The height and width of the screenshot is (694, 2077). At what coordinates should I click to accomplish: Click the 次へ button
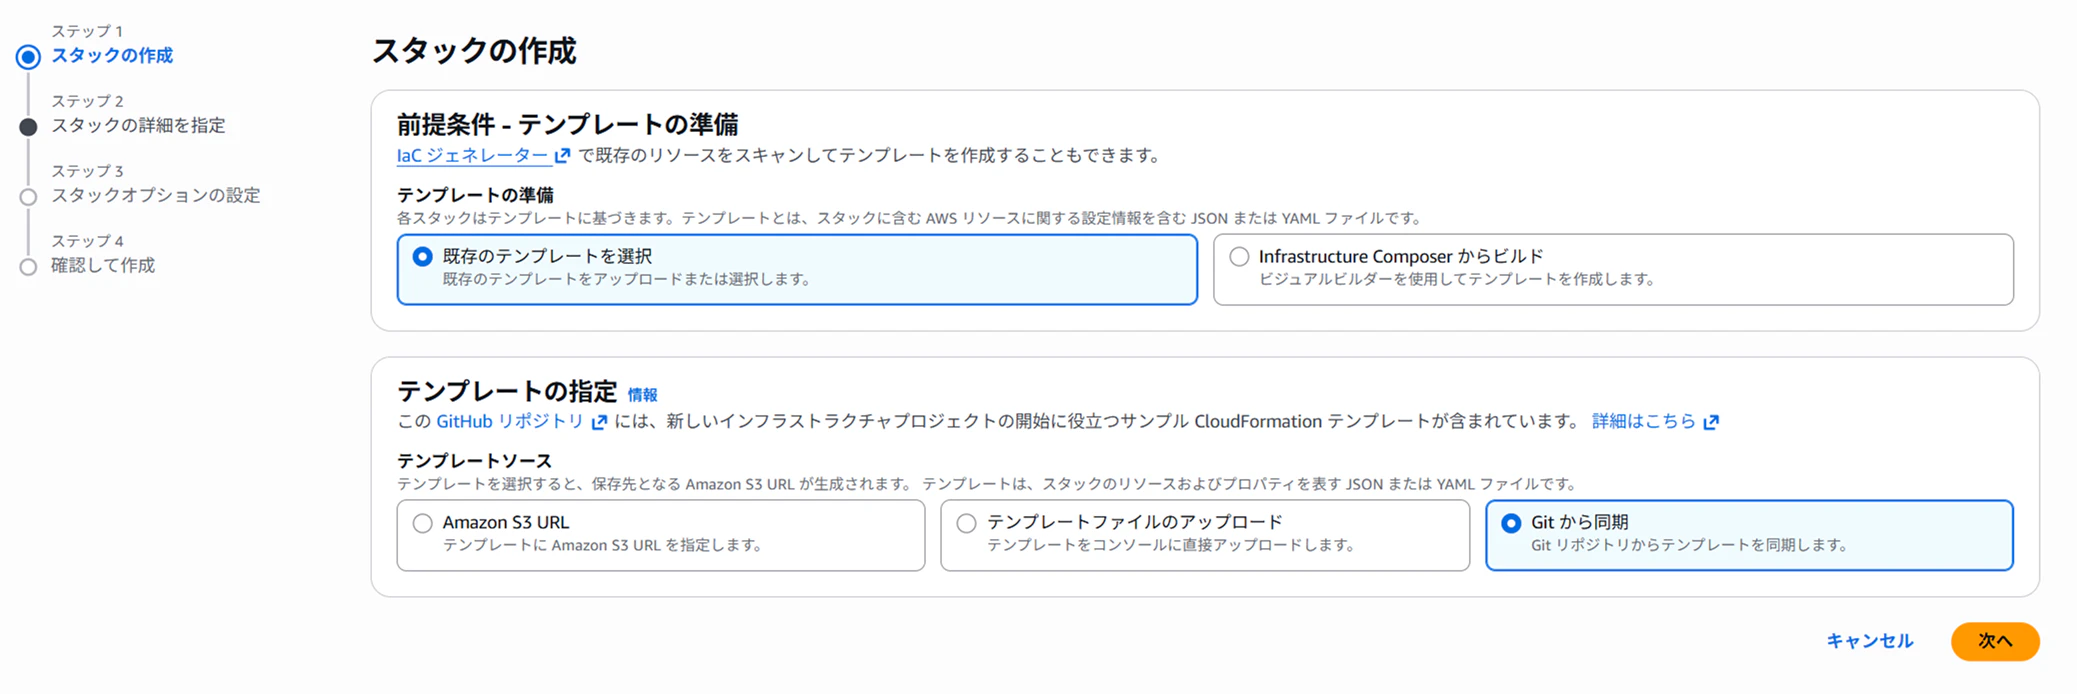1995,641
